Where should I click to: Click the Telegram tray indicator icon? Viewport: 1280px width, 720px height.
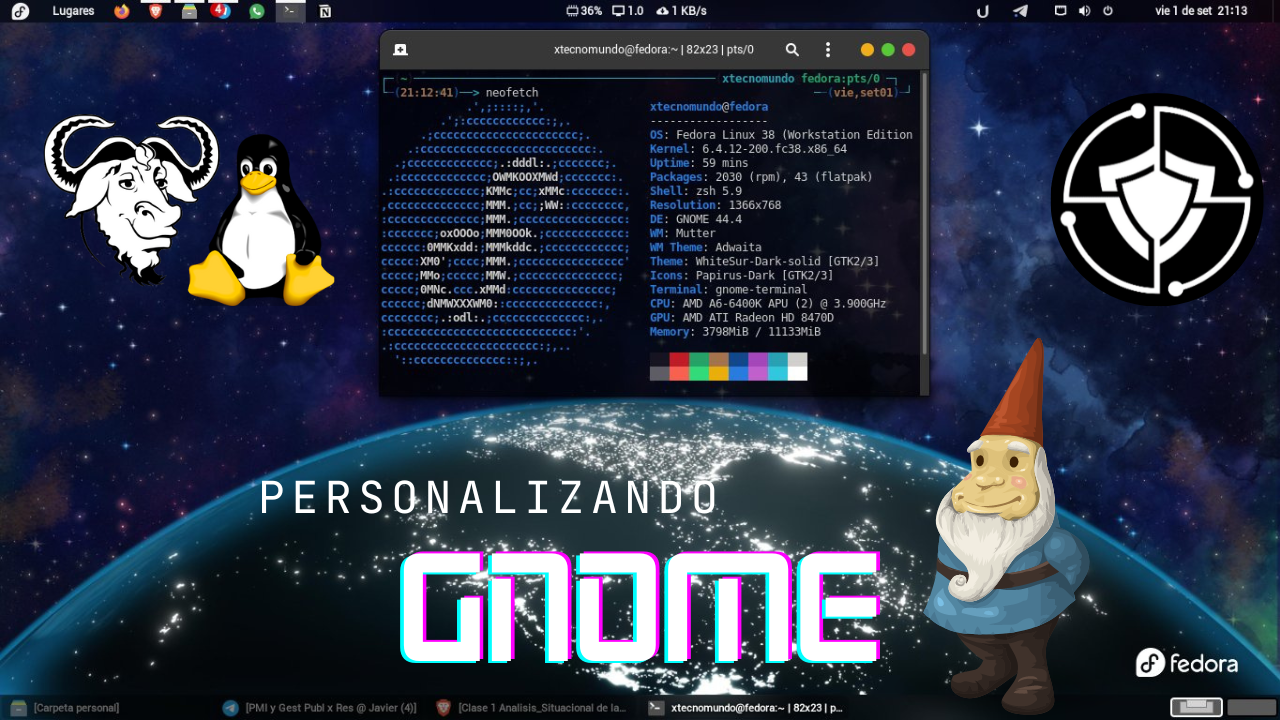(1020, 11)
